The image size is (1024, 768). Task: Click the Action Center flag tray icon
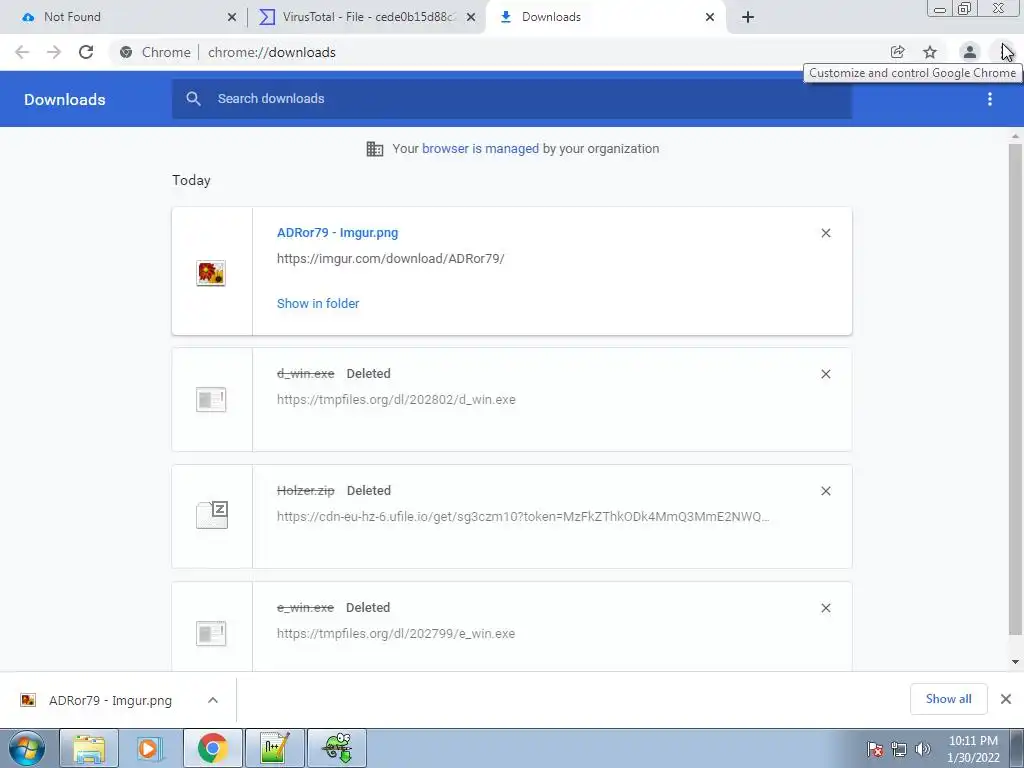(875, 749)
